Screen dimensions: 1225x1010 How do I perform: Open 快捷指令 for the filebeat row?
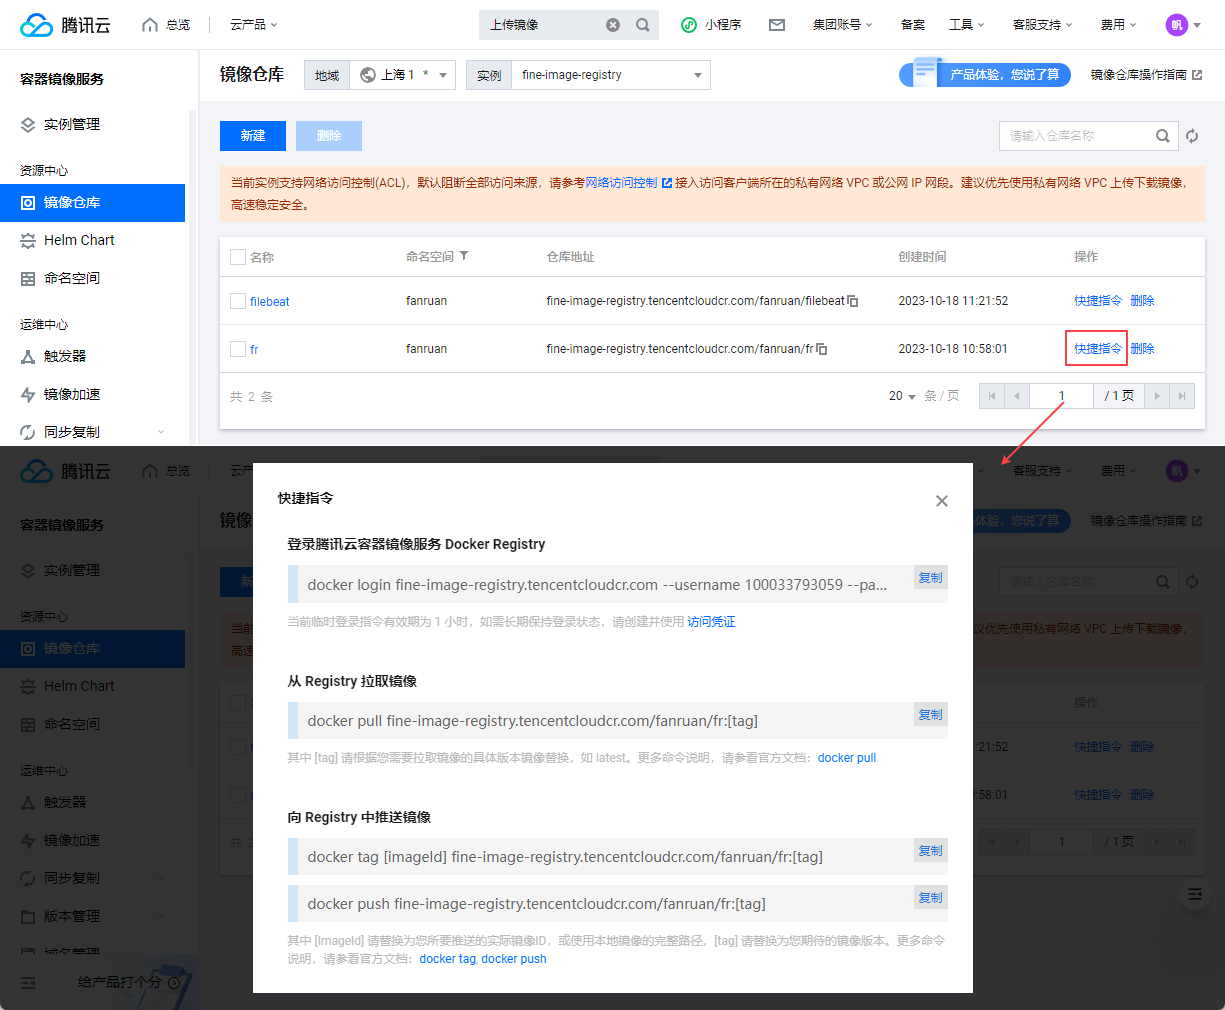coord(1098,301)
